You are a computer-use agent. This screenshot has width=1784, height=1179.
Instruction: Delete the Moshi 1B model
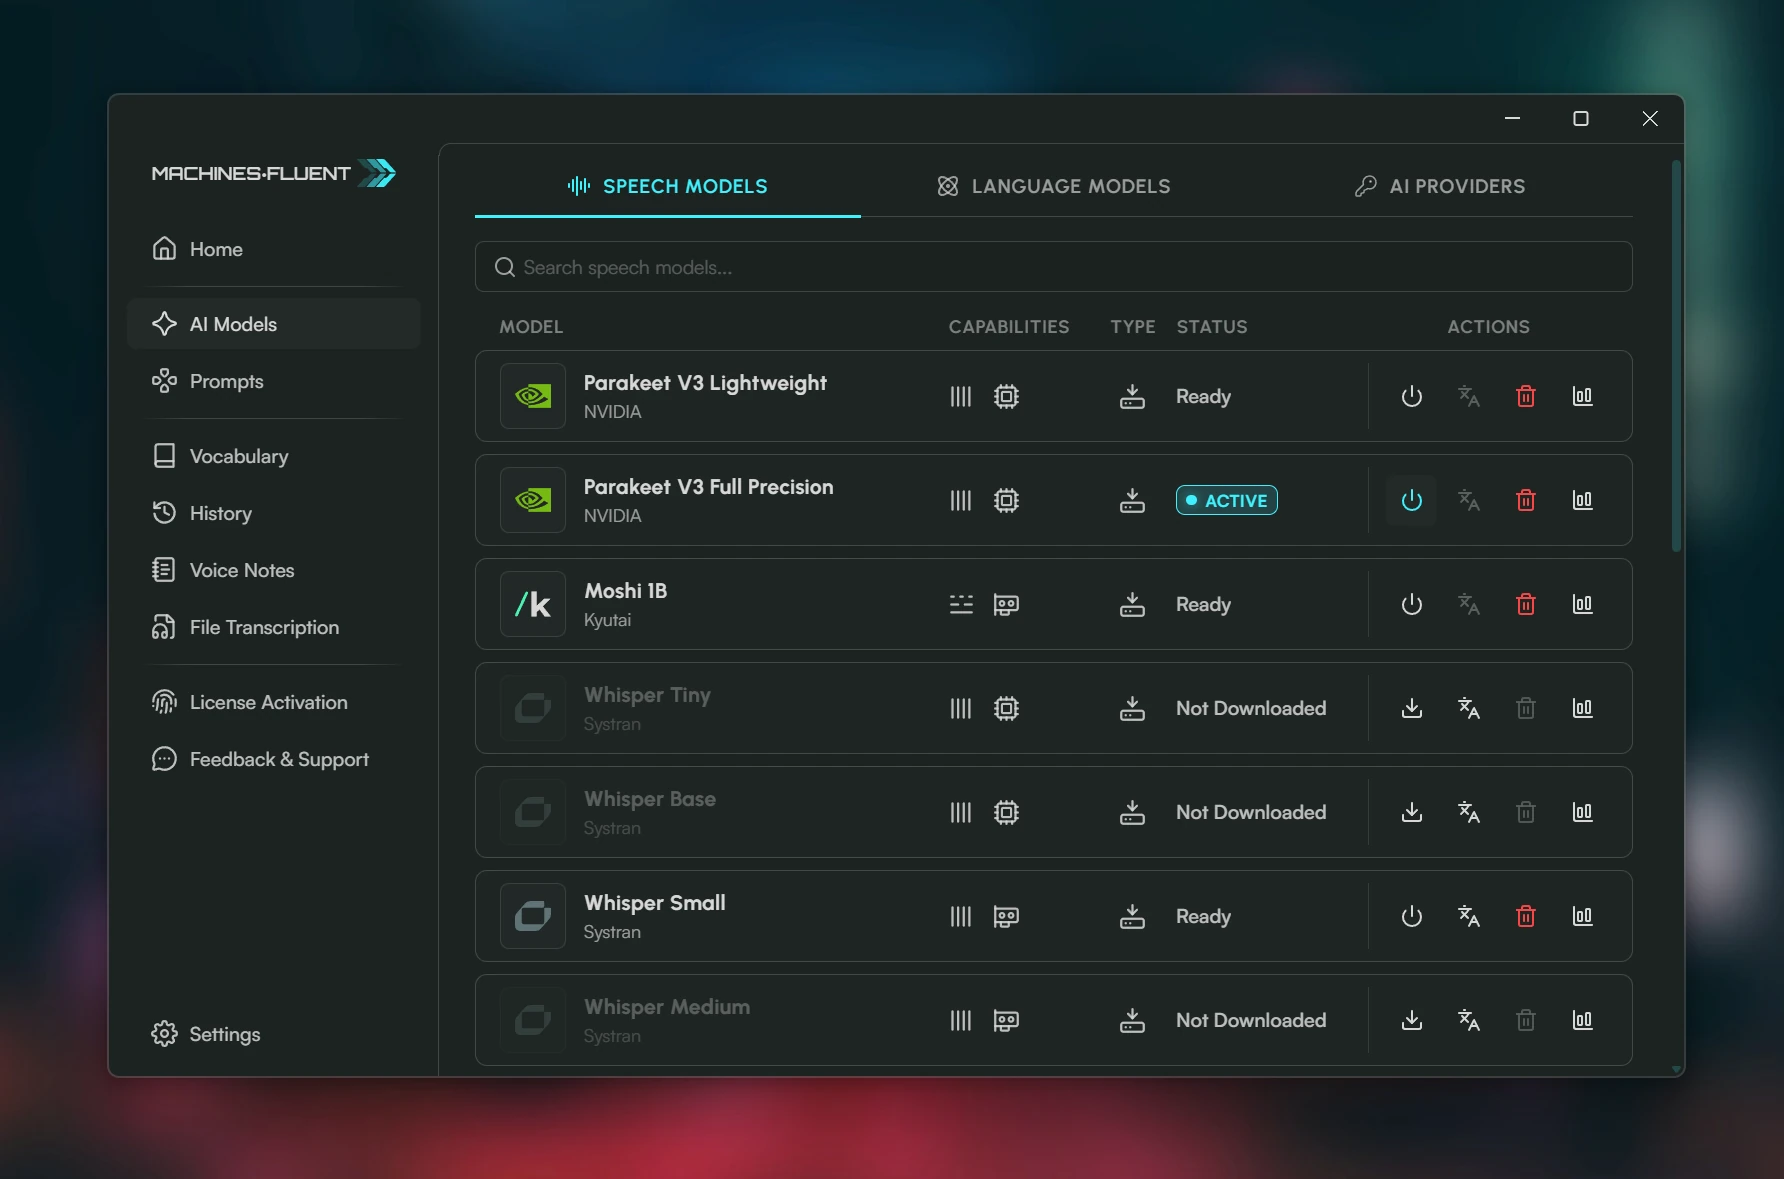(1526, 604)
